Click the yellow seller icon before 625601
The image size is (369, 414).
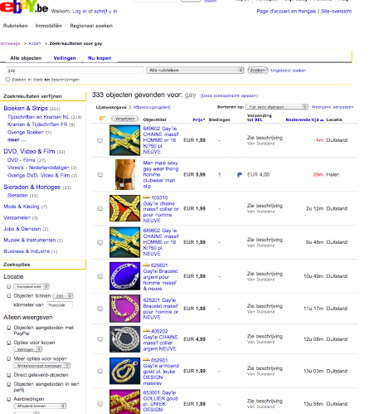146,265
